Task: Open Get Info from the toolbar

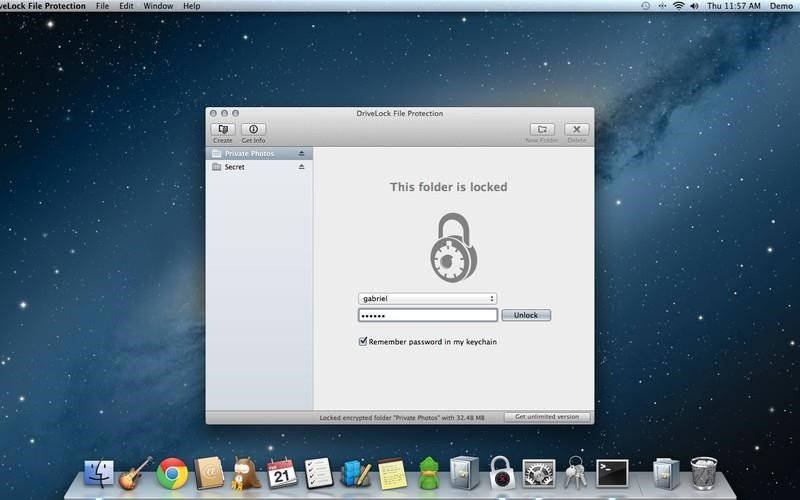Action: pyautogui.click(x=254, y=130)
